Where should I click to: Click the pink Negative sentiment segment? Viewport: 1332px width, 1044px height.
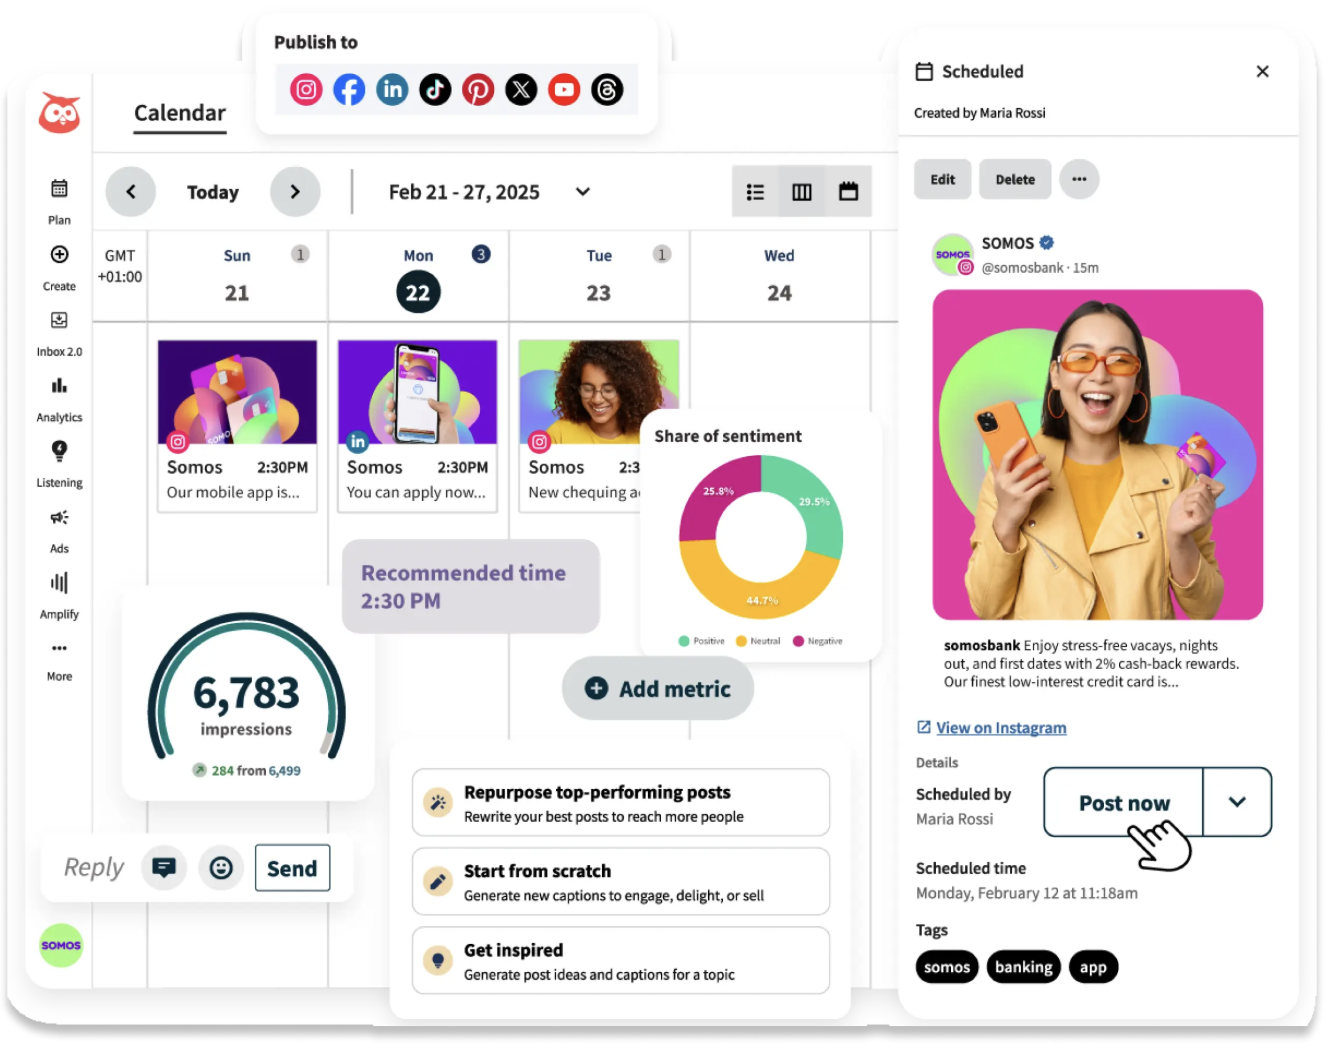point(712,492)
